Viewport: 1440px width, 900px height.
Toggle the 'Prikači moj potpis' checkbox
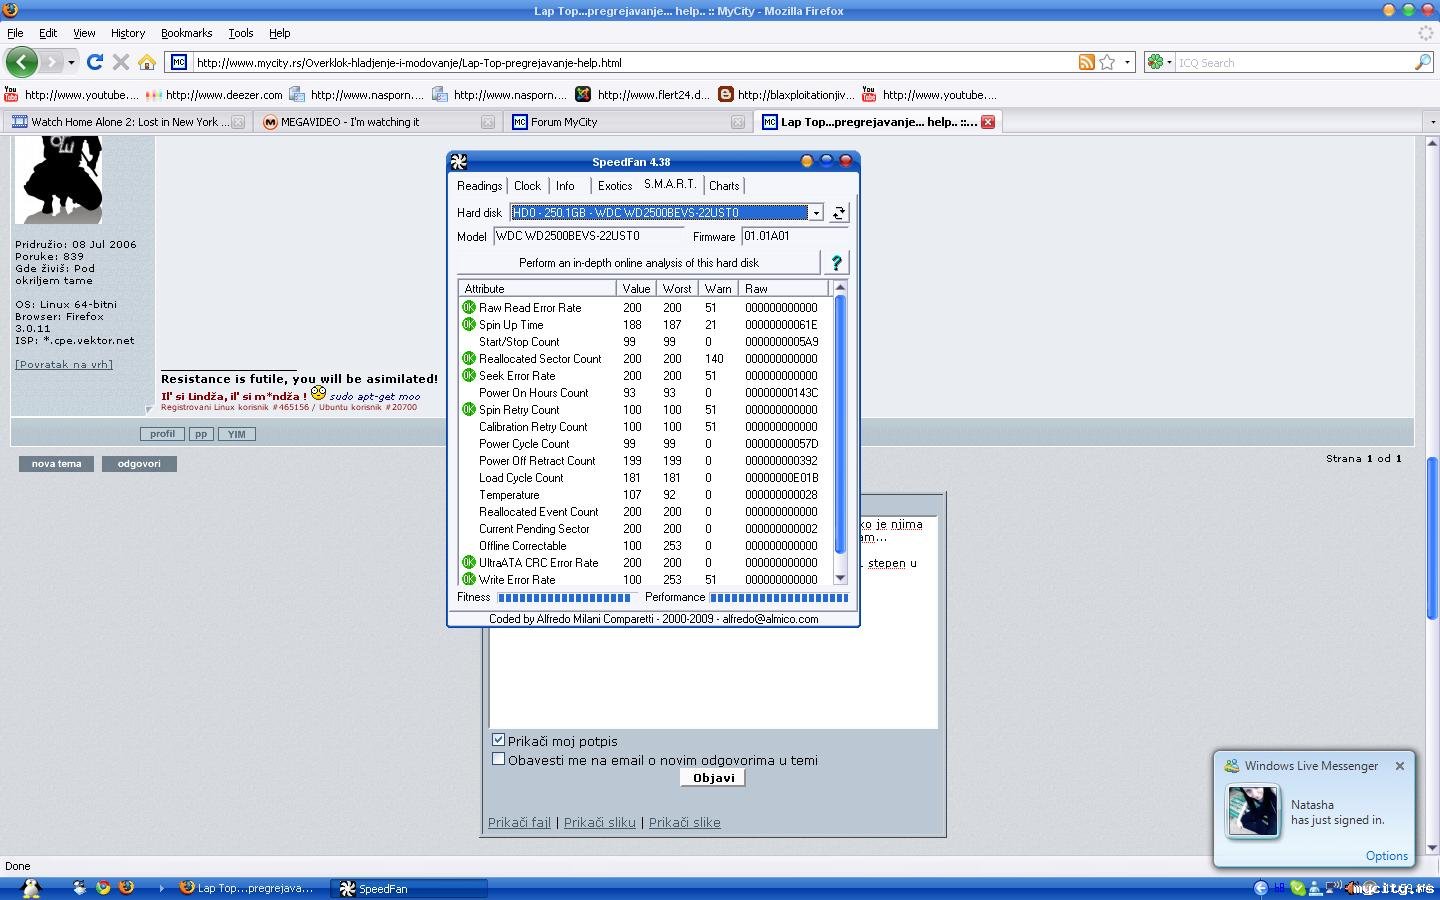[498, 740]
